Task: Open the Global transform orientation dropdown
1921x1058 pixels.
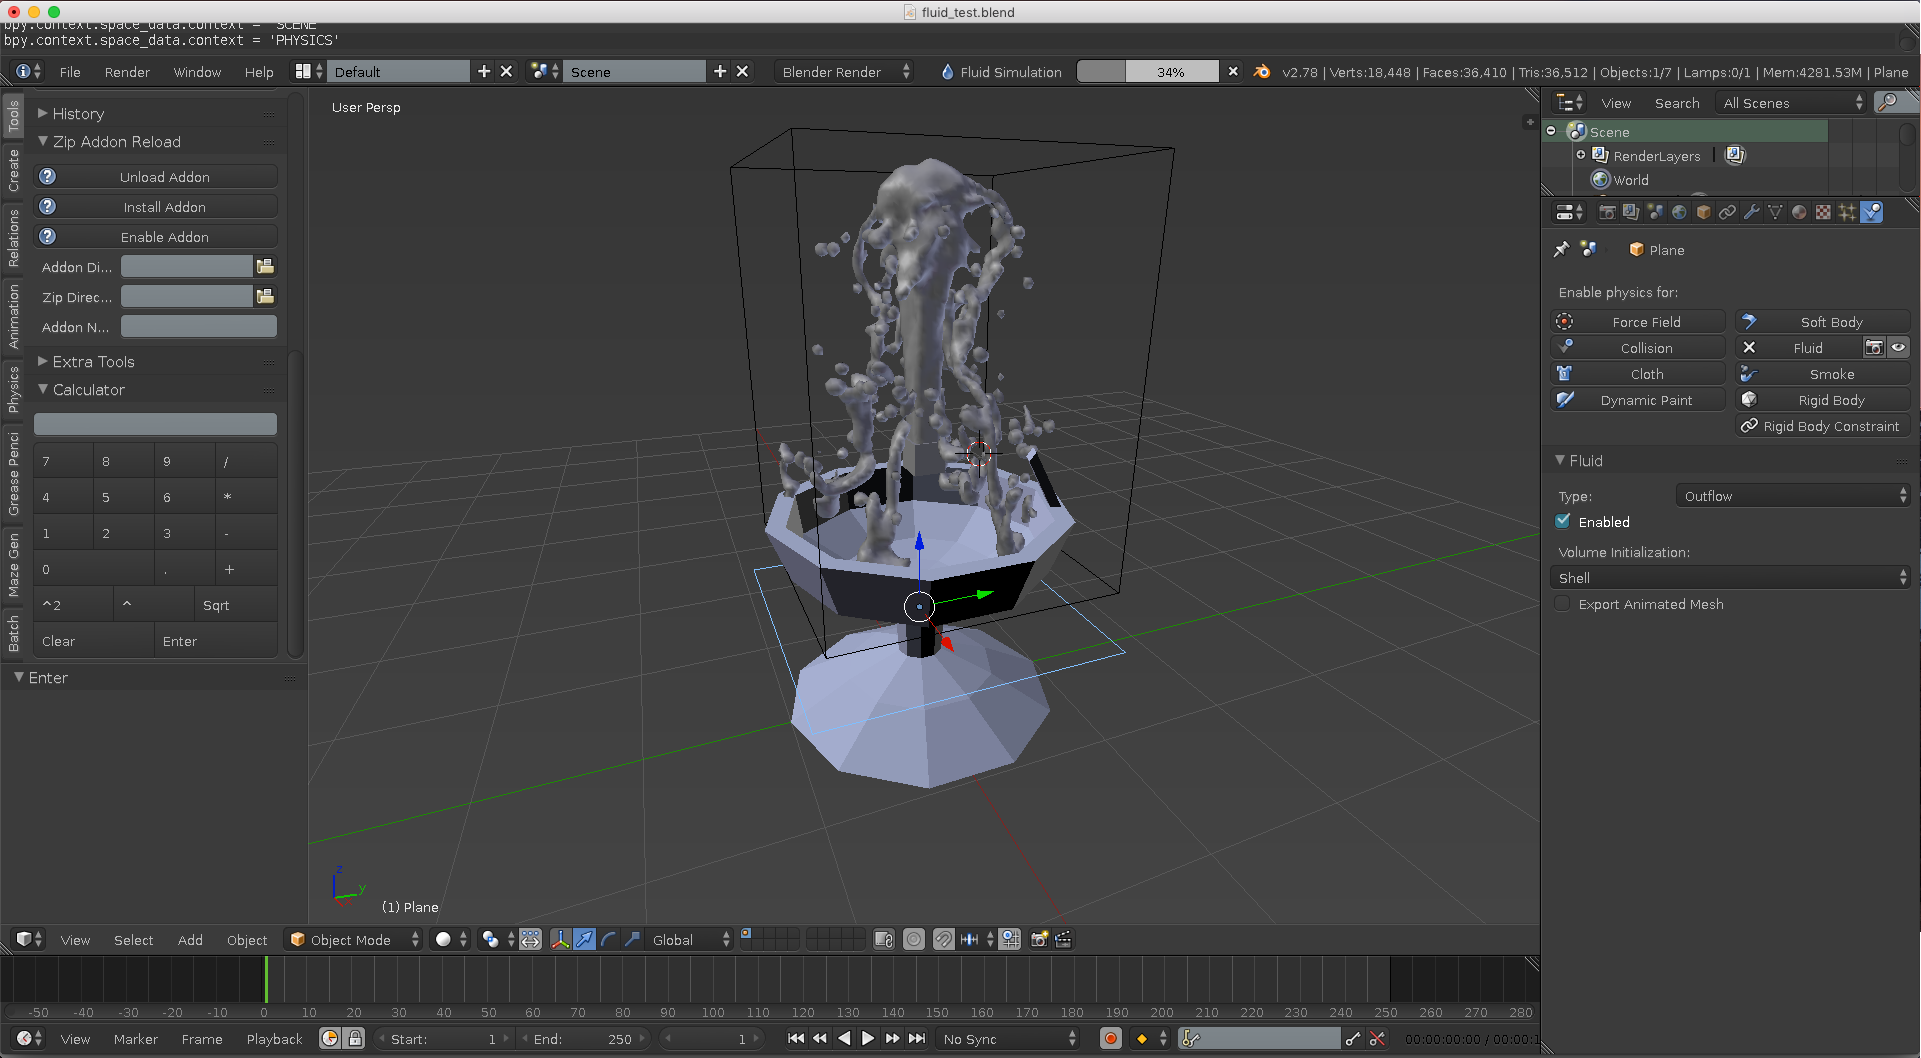Action: (691, 939)
